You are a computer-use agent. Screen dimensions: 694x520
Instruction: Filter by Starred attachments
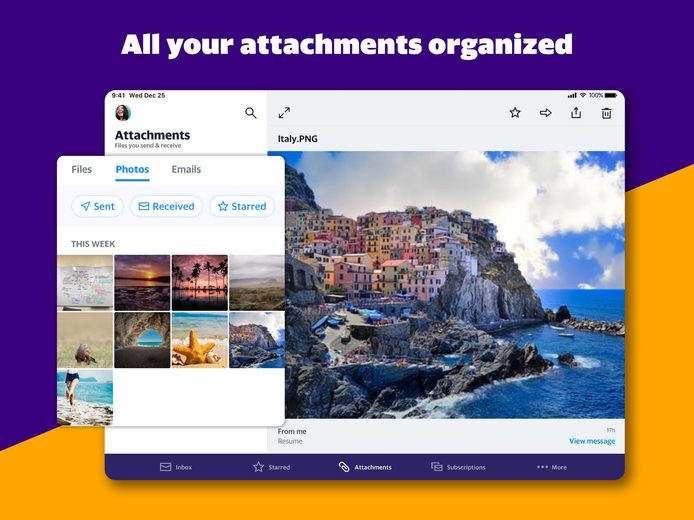click(242, 206)
